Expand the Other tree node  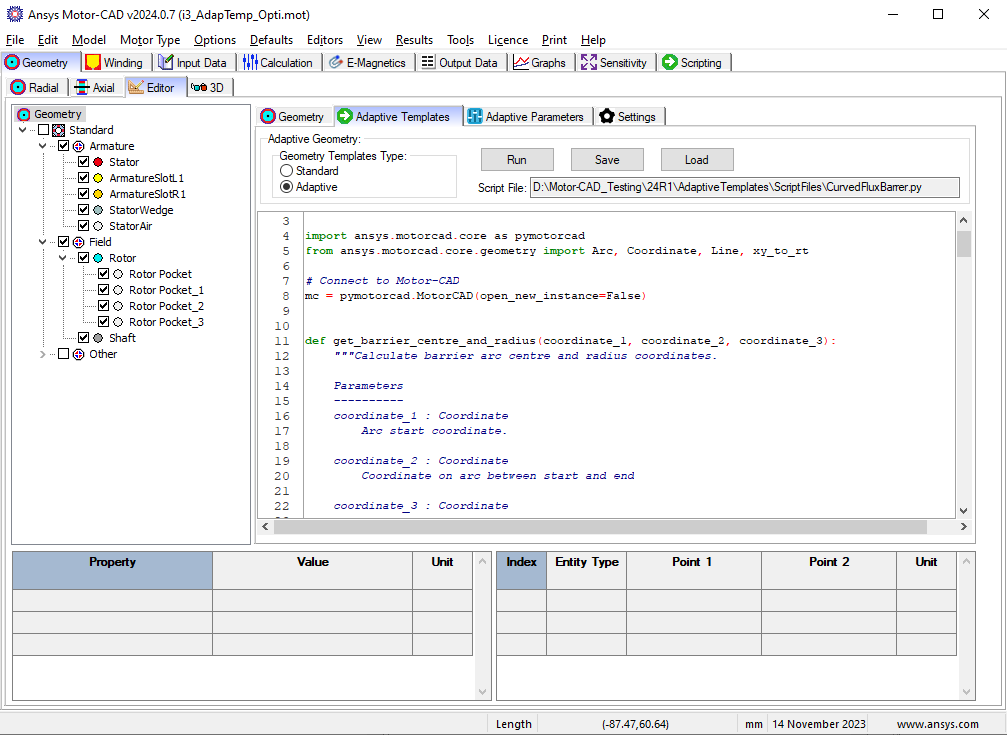[x=42, y=354]
